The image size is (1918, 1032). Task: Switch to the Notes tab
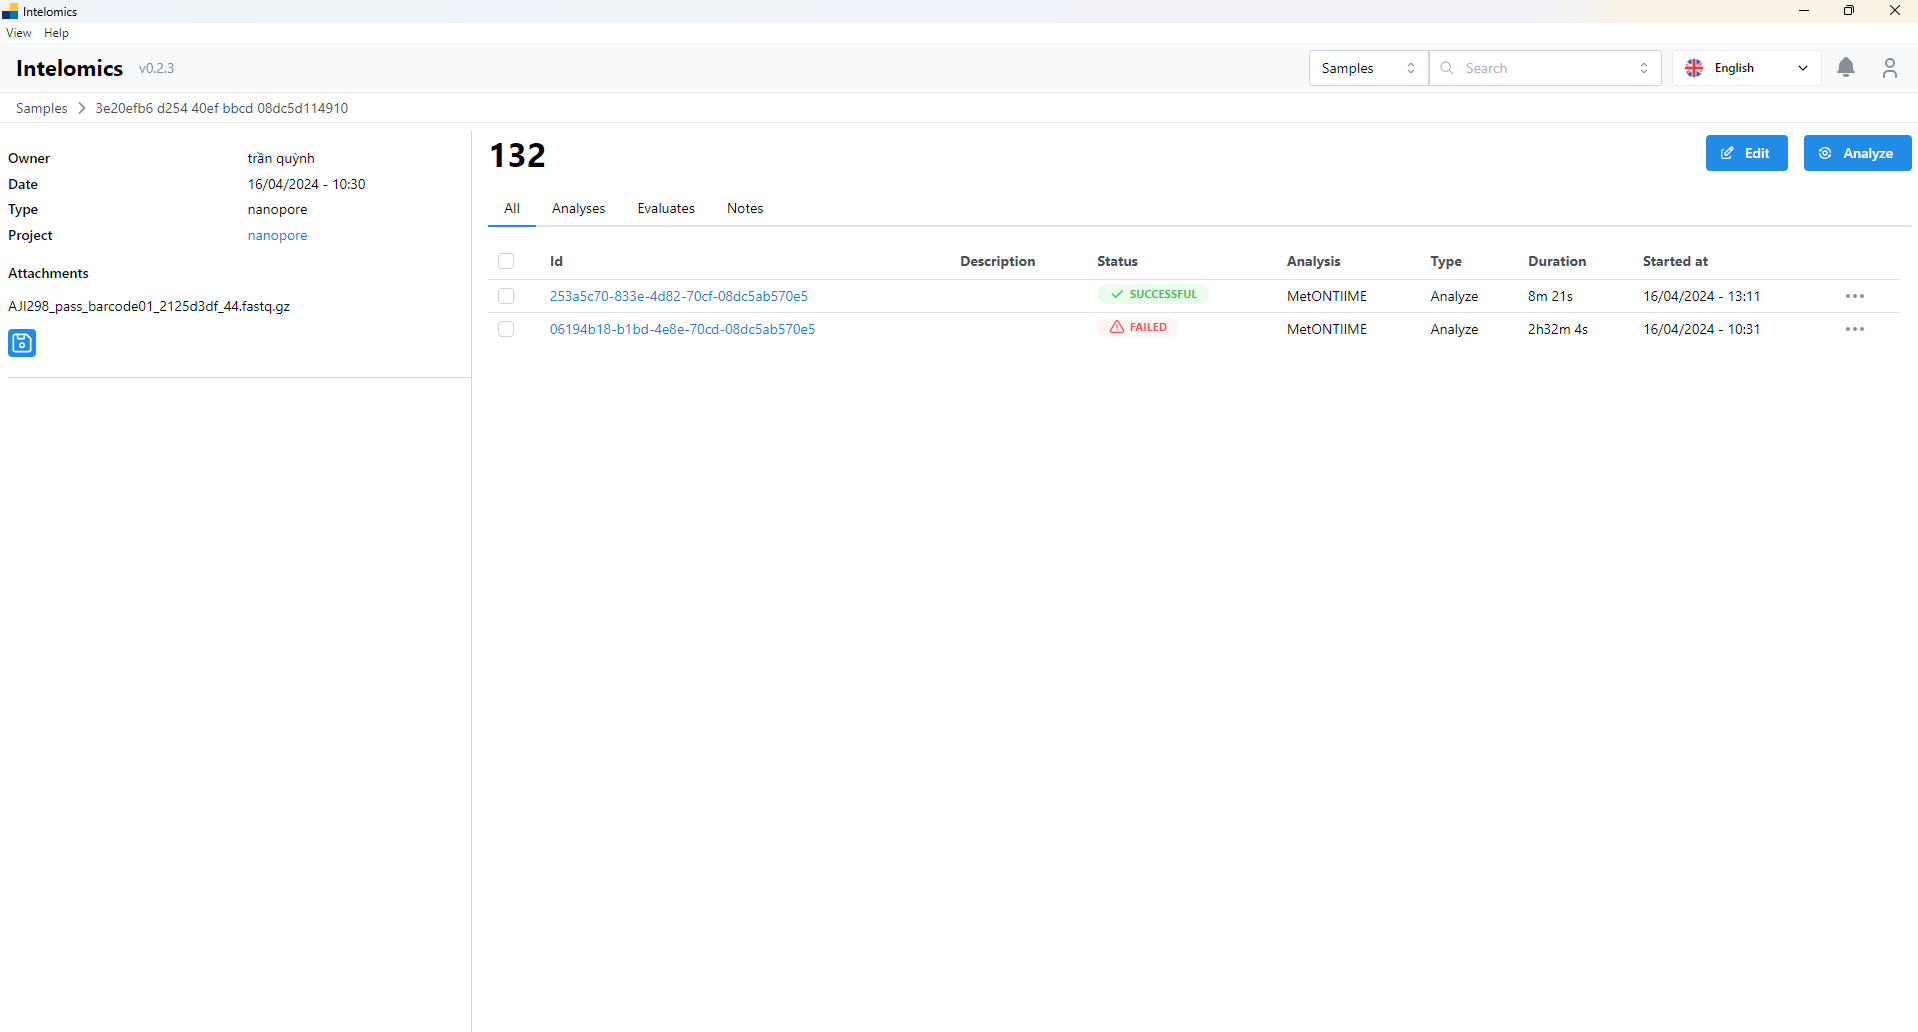click(x=744, y=208)
